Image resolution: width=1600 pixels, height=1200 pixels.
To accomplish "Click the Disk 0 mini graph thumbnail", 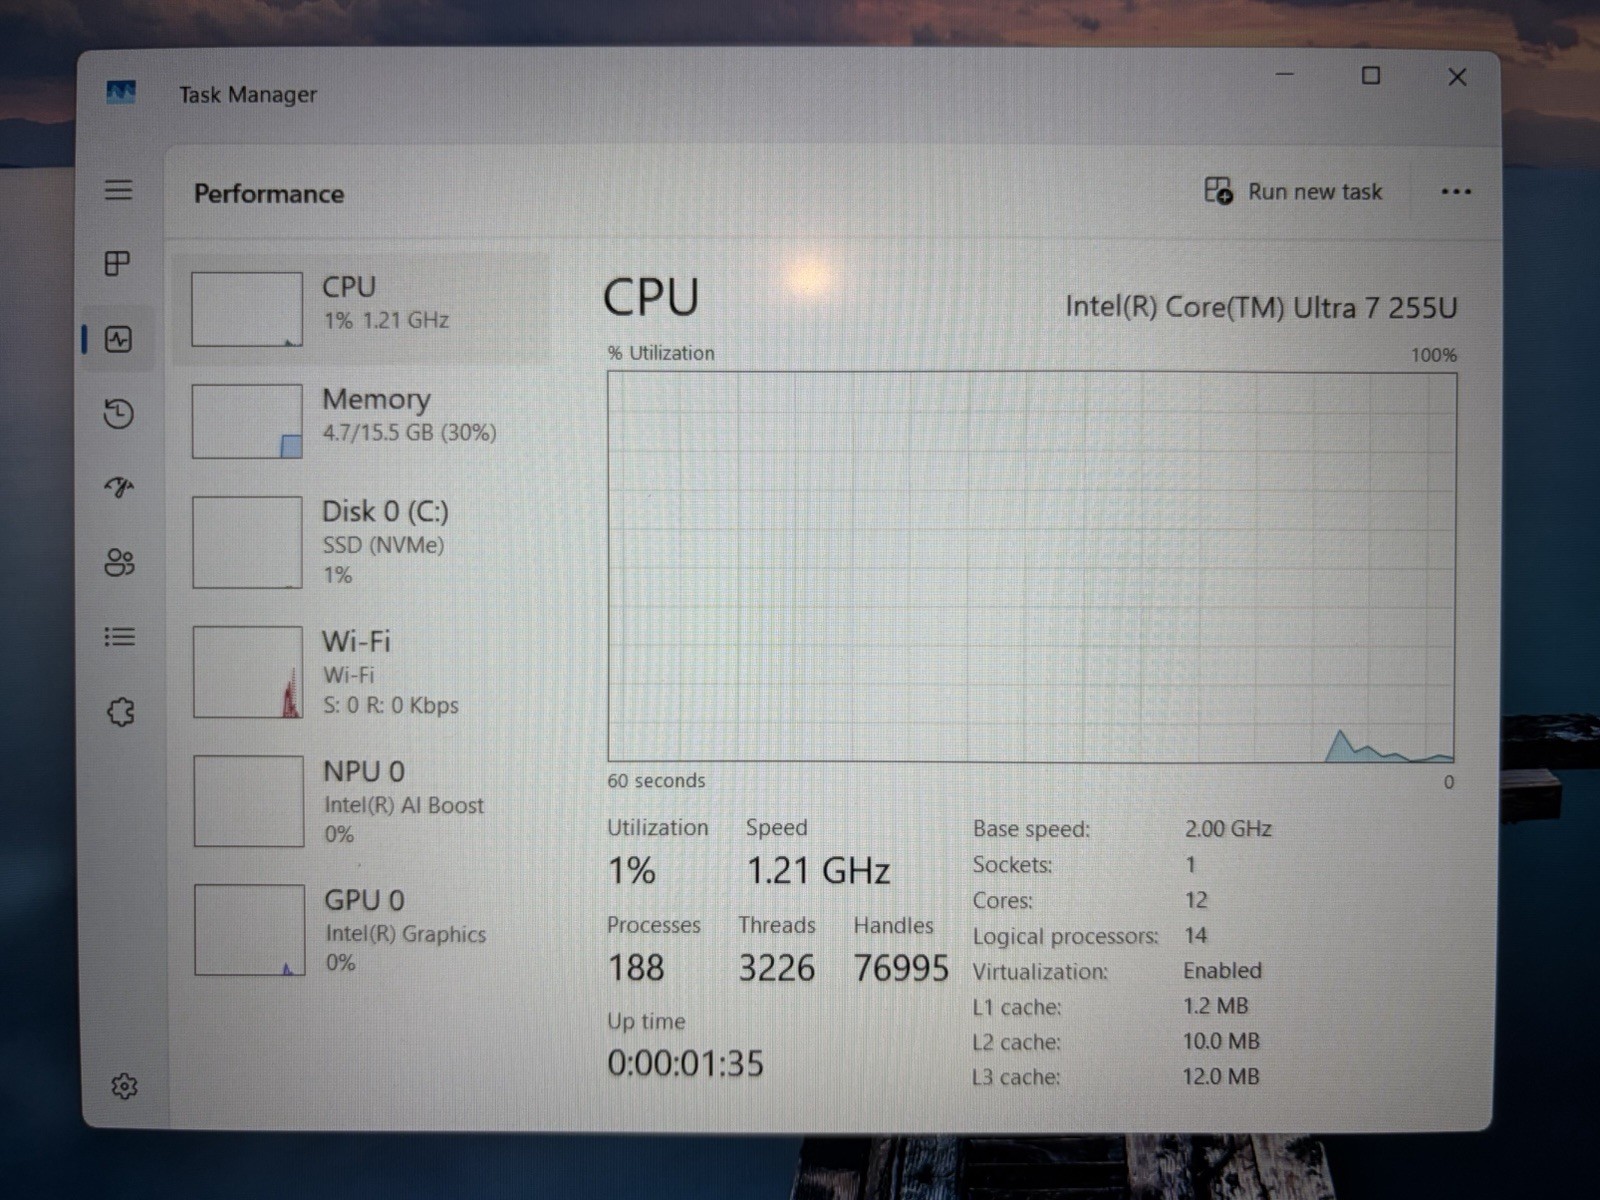I will click(247, 542).
